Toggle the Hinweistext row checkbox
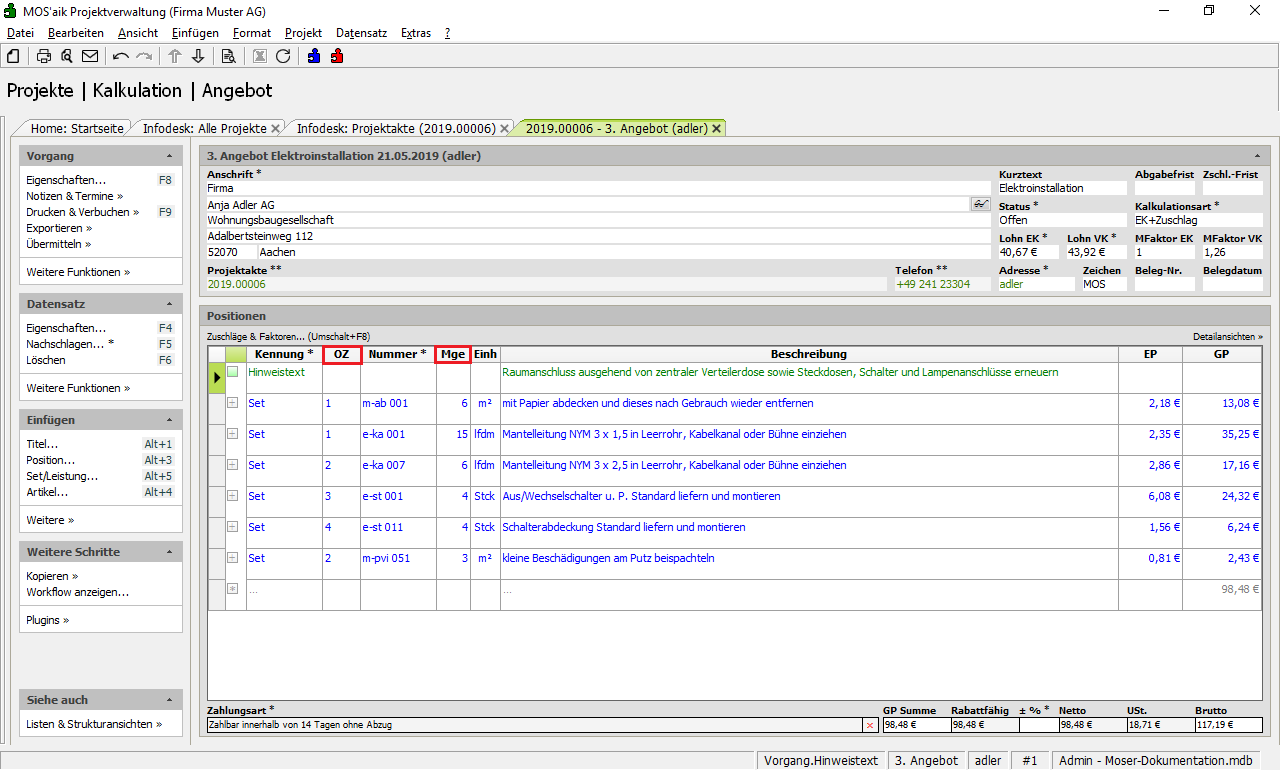The width and height of the screenshot is (1280, 770). click(x=233, y=372)
